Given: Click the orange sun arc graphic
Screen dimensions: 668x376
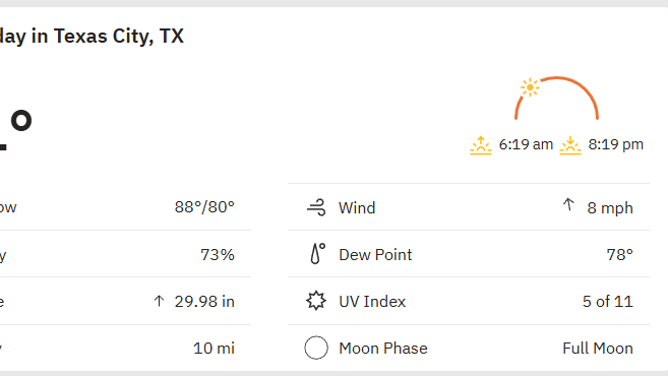Looking at the screenshot, I should click(556, 98).
